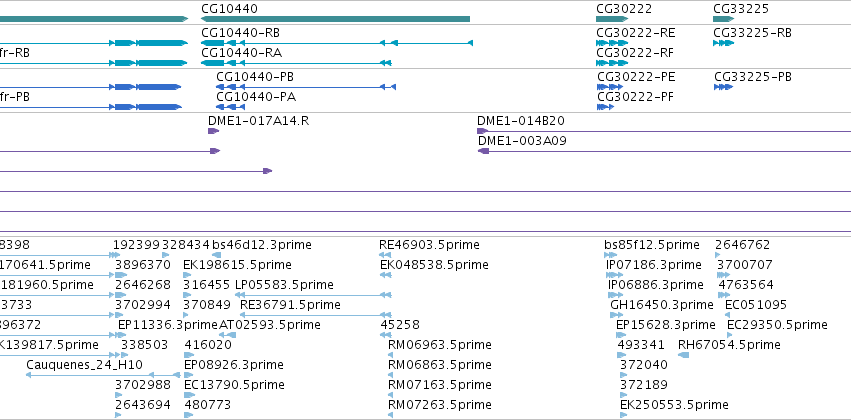Select the EK048538.5prime EST label

coord(434,265)
